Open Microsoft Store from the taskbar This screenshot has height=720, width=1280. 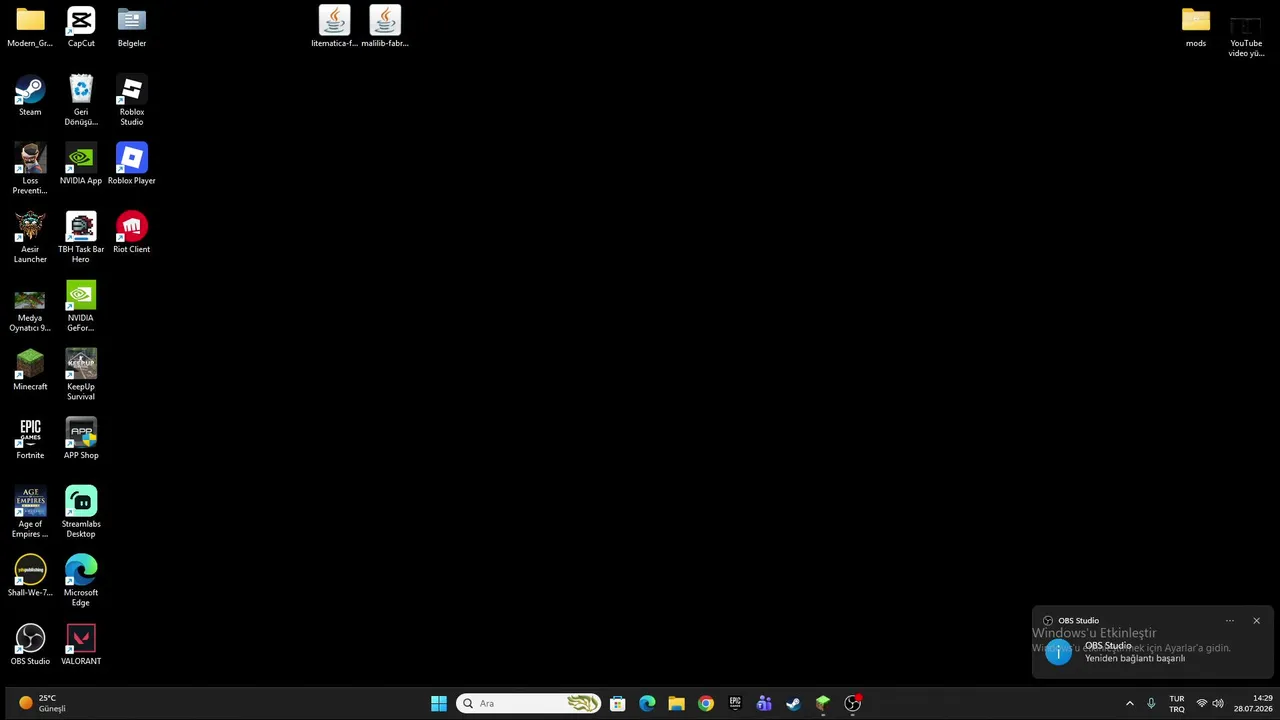[x=618, y=703]
